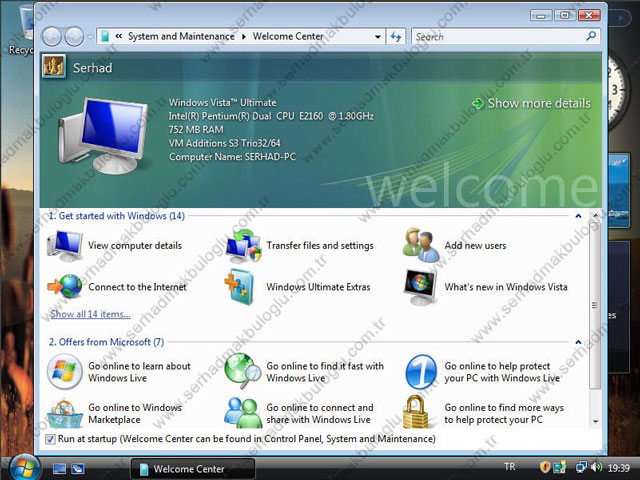Click the scrollbar down arrow

coord(596,421)
